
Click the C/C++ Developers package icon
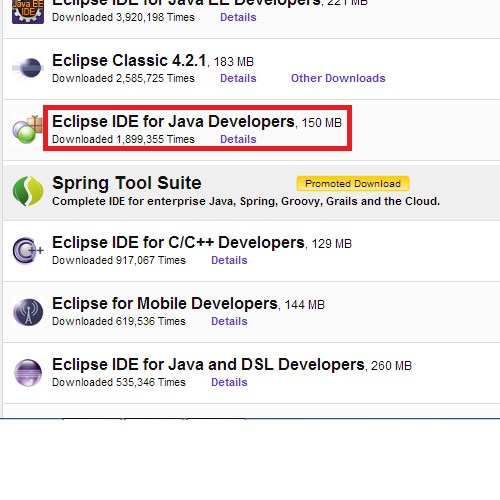28,251
